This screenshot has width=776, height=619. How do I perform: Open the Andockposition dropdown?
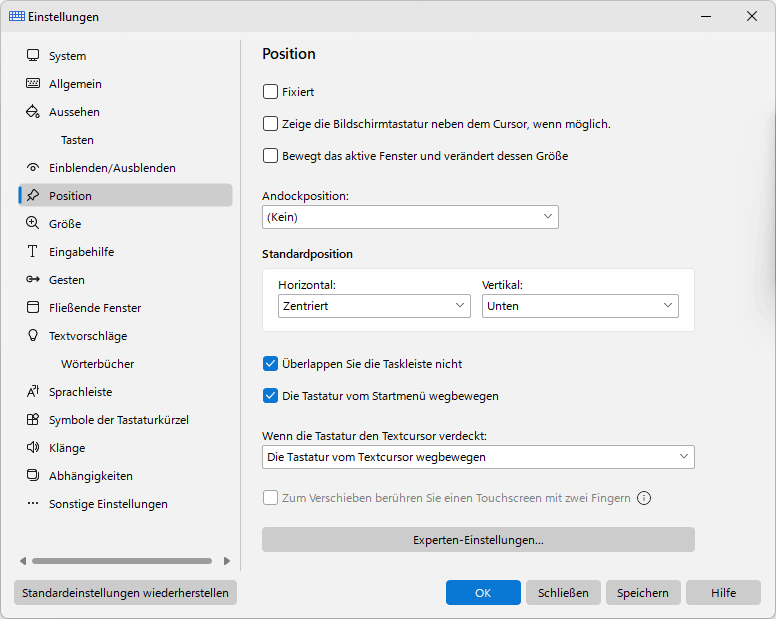(x=410, y=217)
